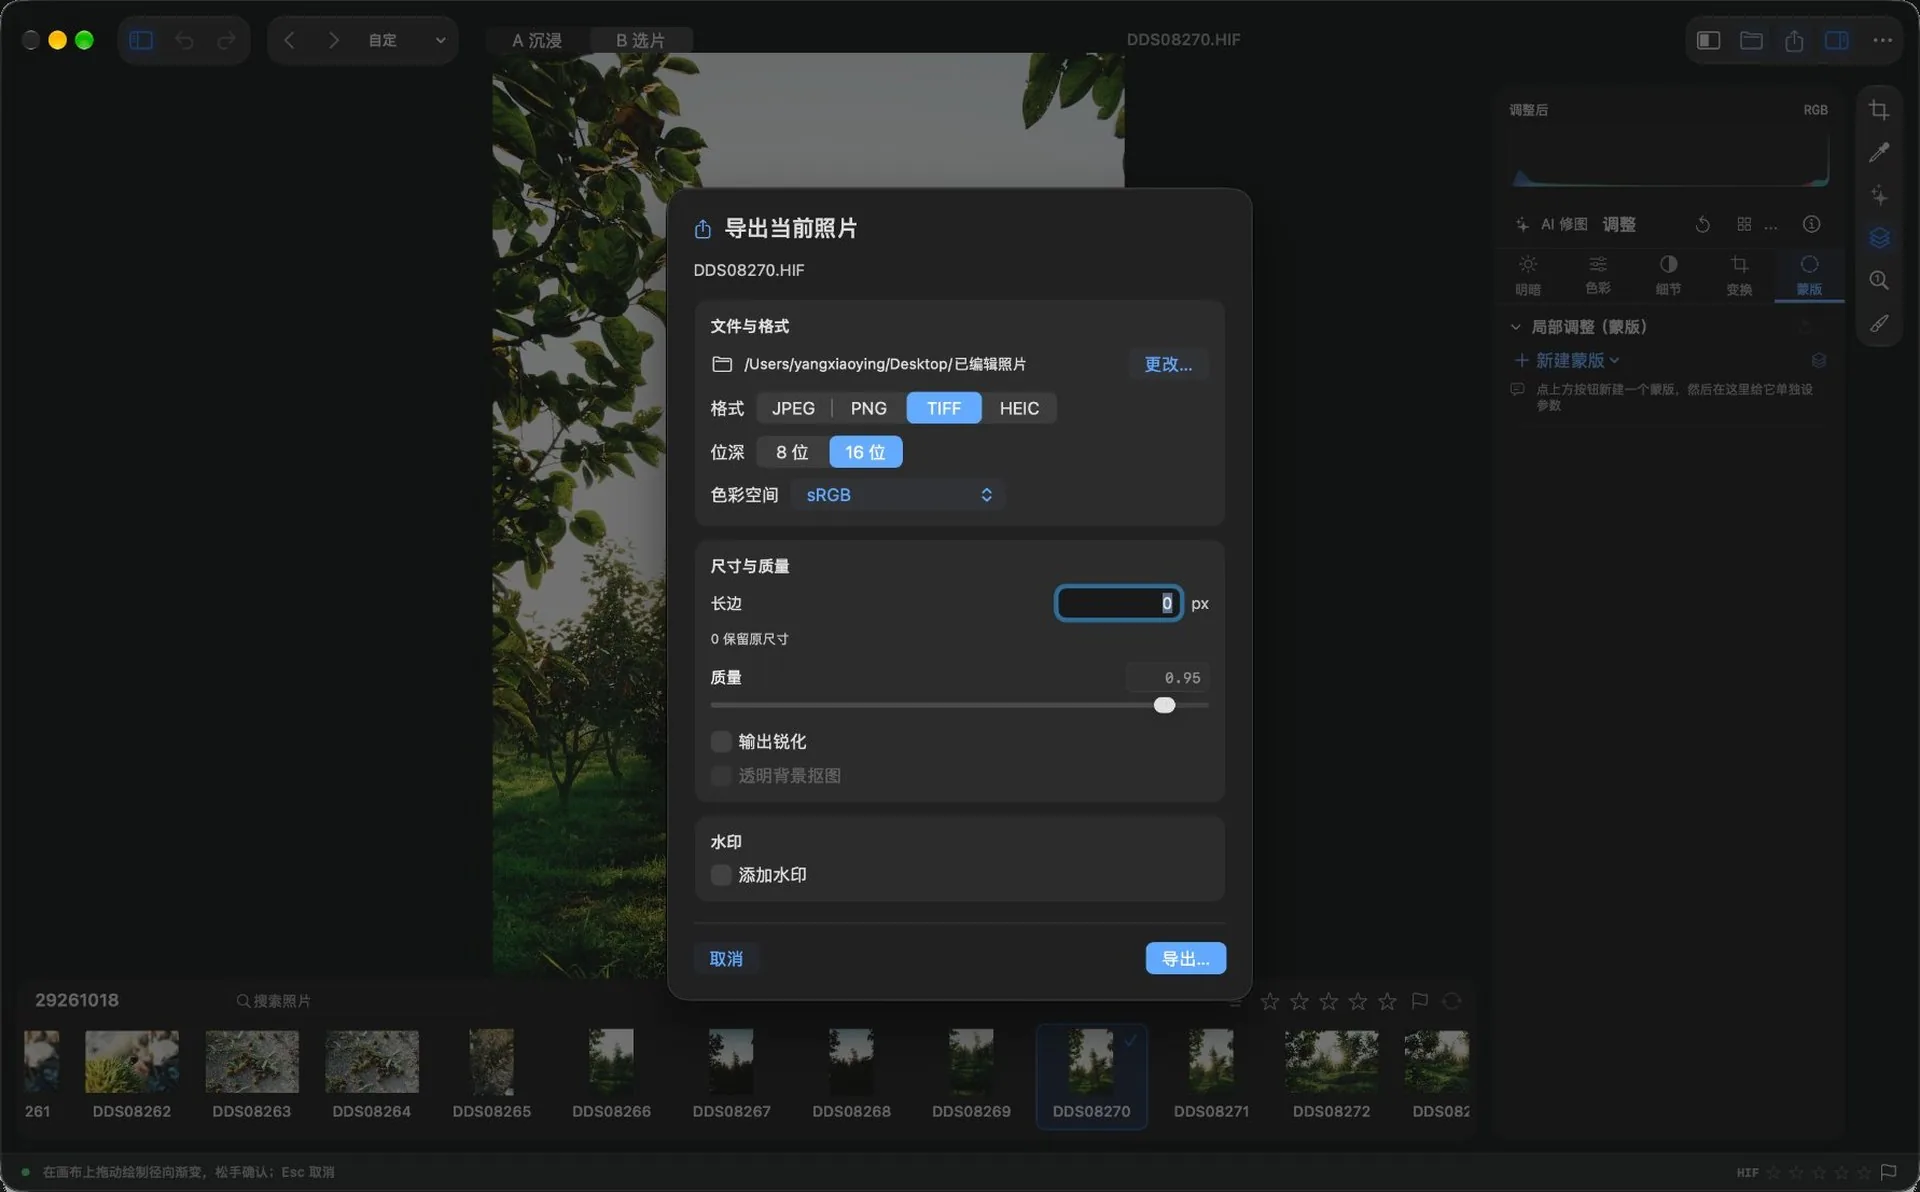Select the crop tool icon
Image resolution: width=1920 pixels, height=1192 pixels.
click(x=1879, y=110)
